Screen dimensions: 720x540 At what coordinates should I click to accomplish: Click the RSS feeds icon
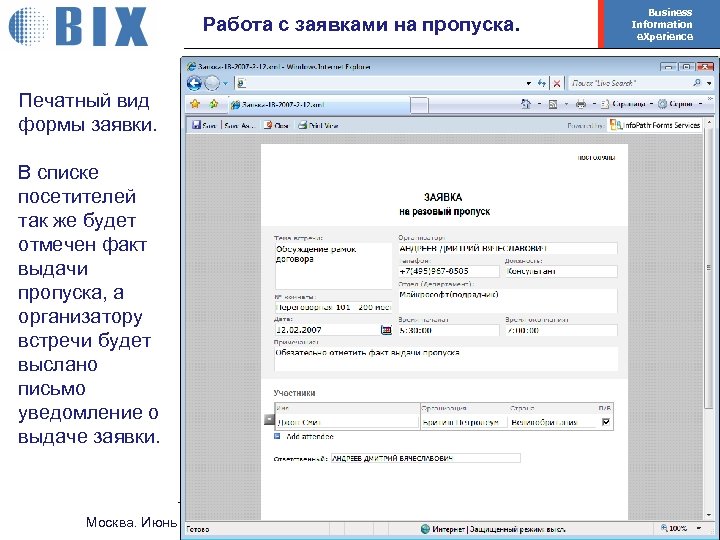[553, 104]
